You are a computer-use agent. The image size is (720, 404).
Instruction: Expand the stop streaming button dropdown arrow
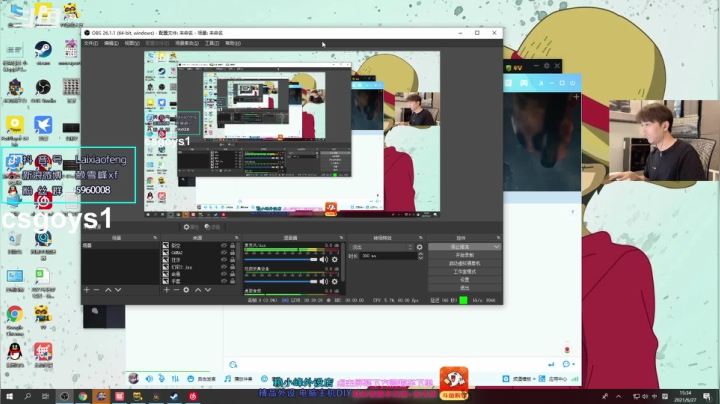(496, 247)
